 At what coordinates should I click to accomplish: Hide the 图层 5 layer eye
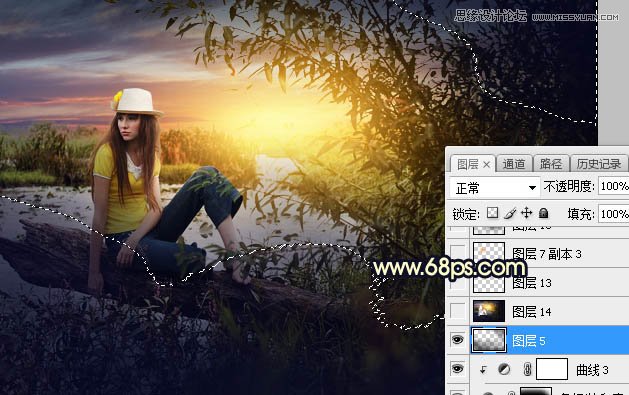(x=457, y=340)
